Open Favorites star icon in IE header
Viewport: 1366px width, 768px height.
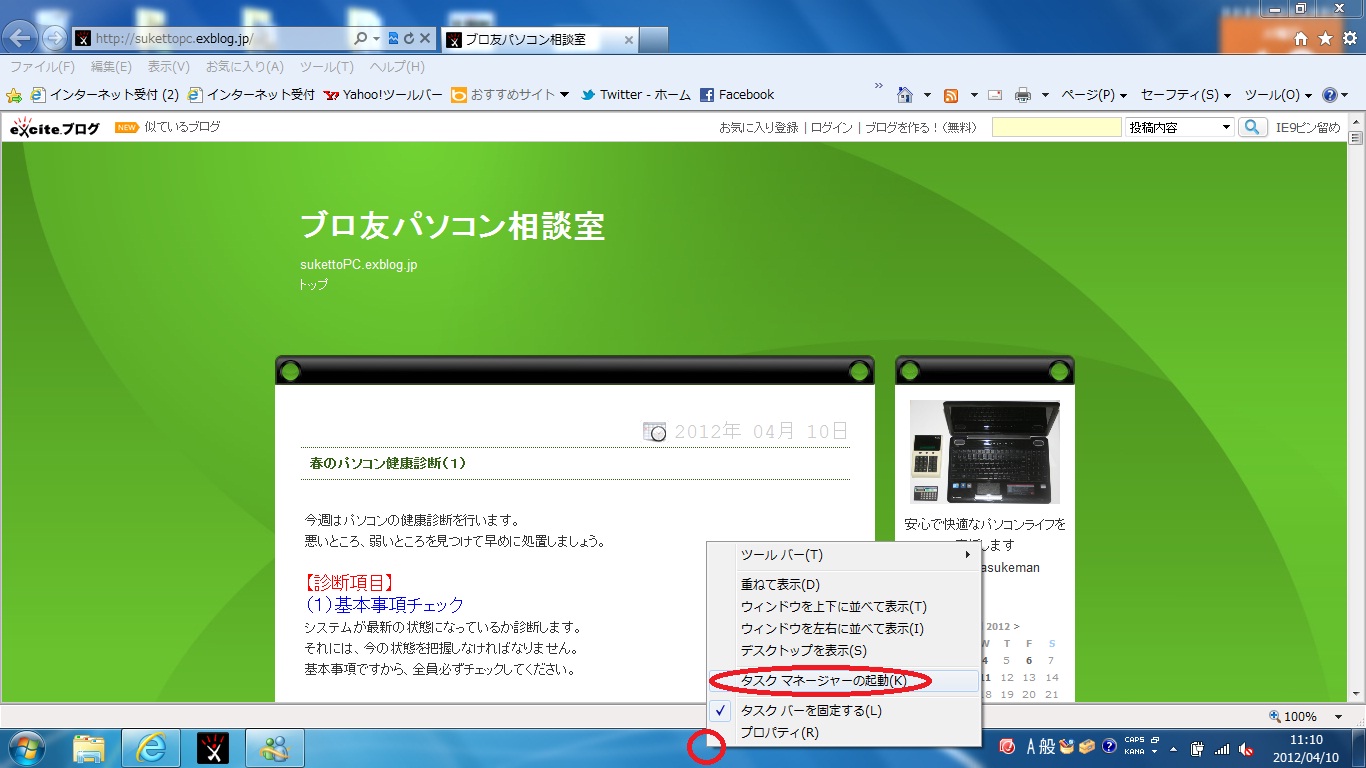1325,38
